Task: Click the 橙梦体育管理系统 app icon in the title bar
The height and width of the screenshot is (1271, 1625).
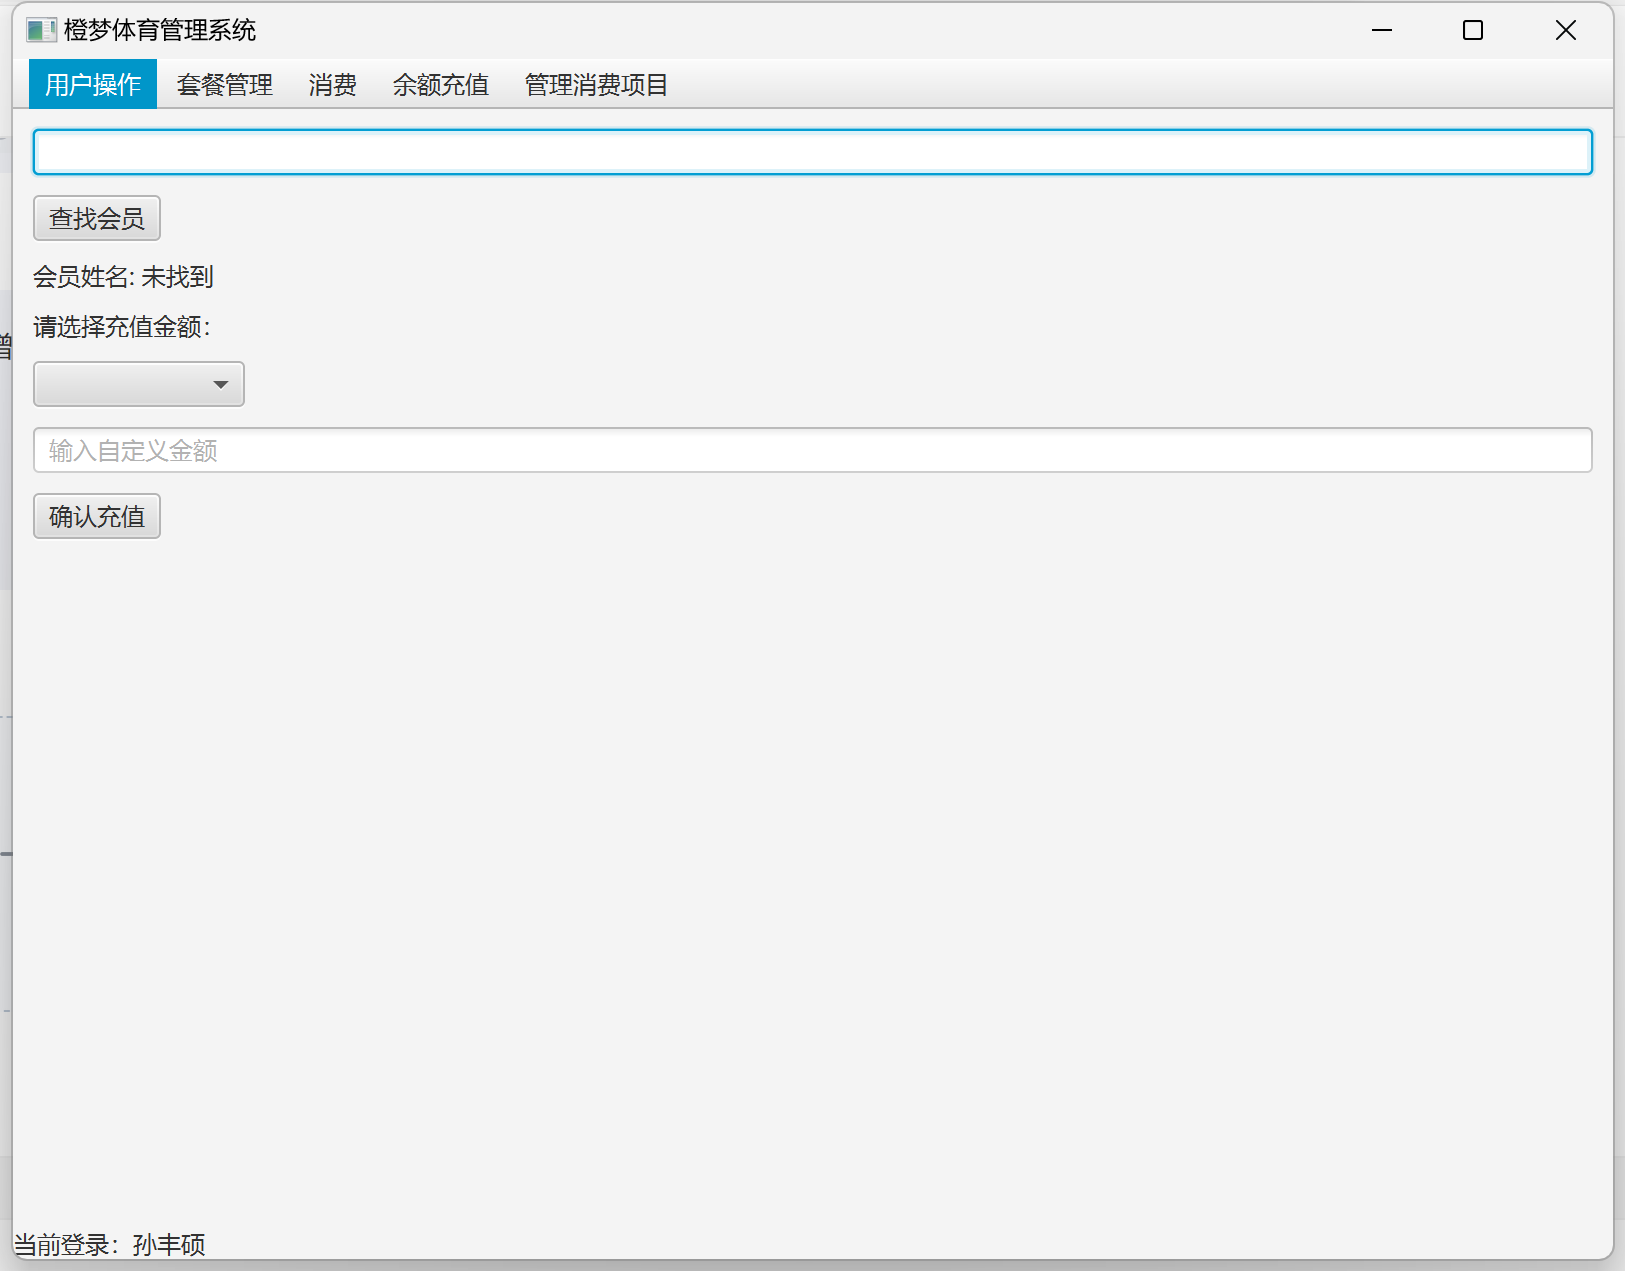Action: 41,30
